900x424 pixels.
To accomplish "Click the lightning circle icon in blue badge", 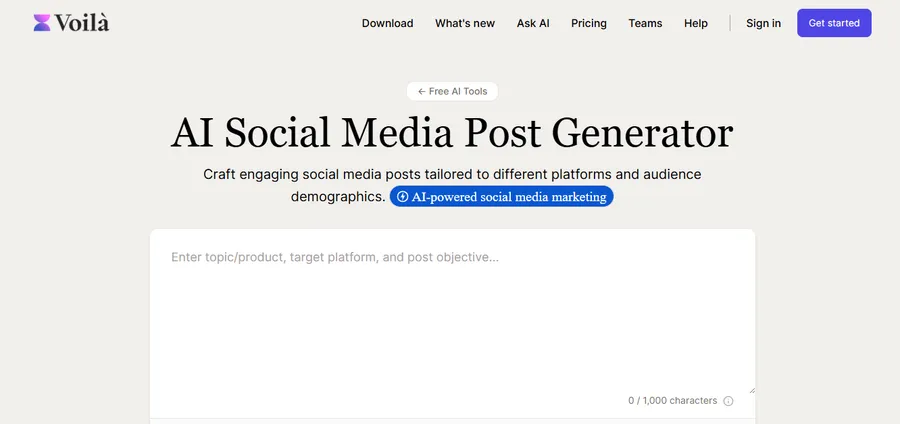I will pyautogui.click(x=402, y=197).
